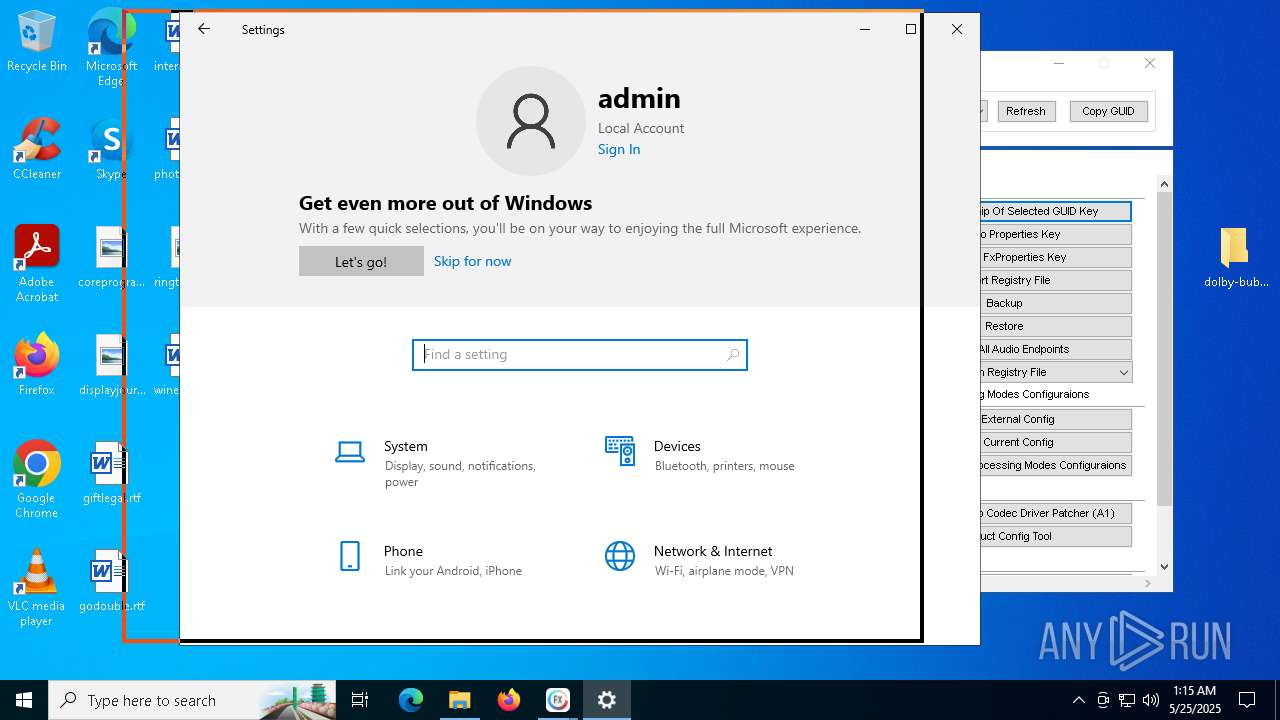Click the FxProperties Key button

pos(1056,257)
